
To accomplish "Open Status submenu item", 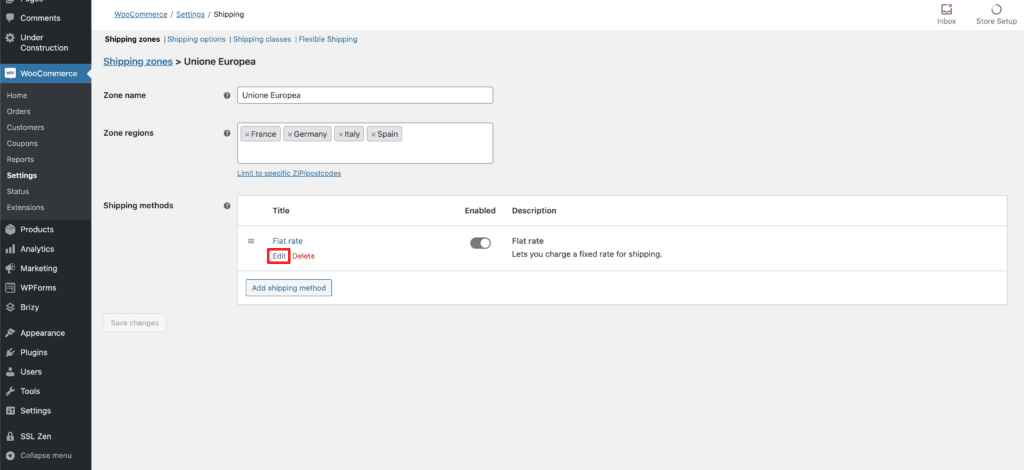I will click(x=18, y=191).
